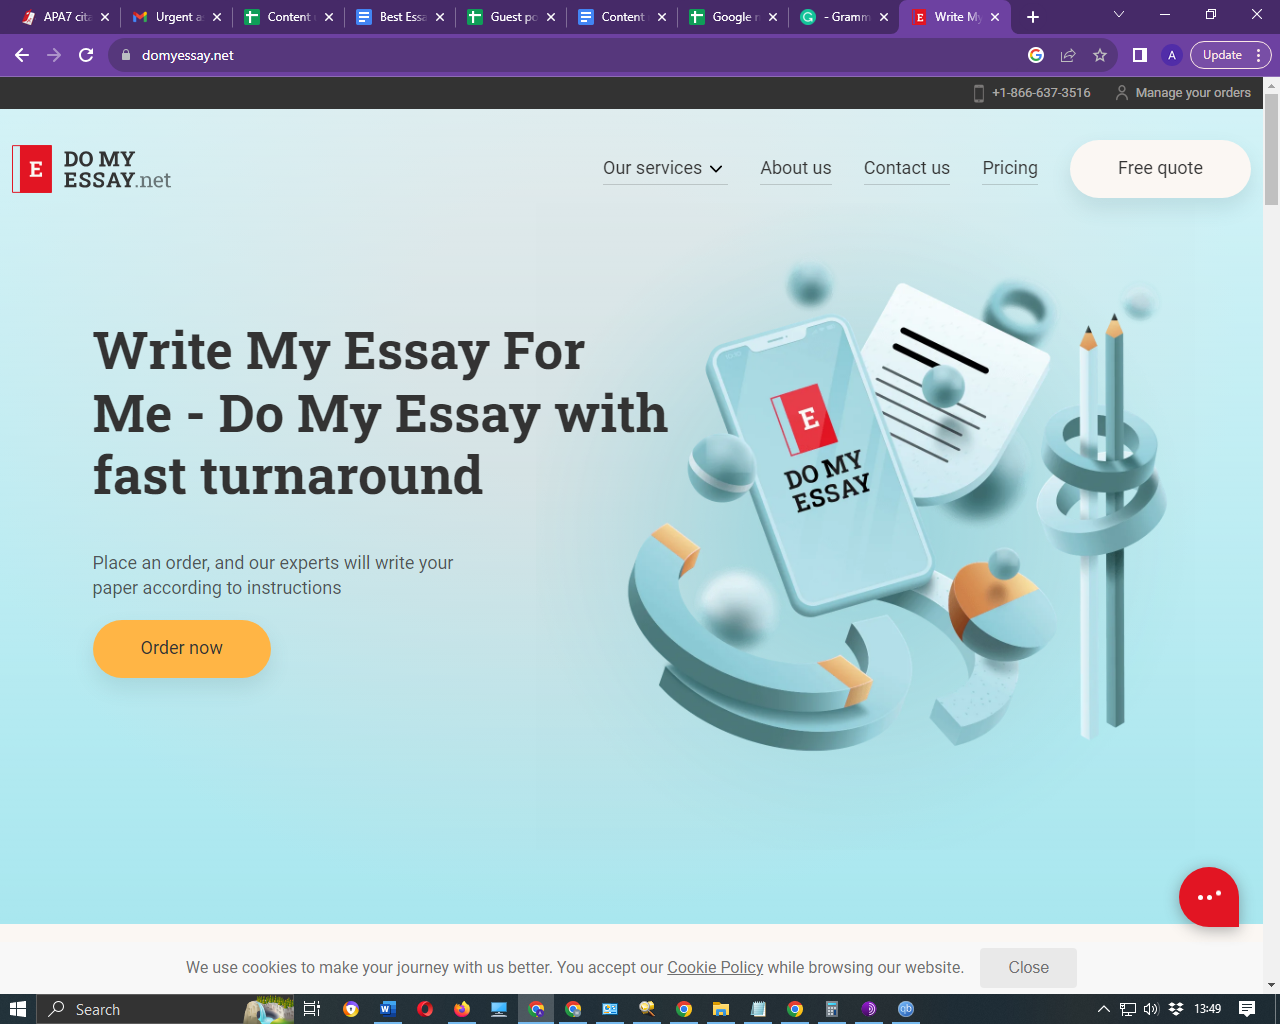Close the Urgent Gmail tab
The width and height of the screenshot is (1280, 1024).
point(217,17)
